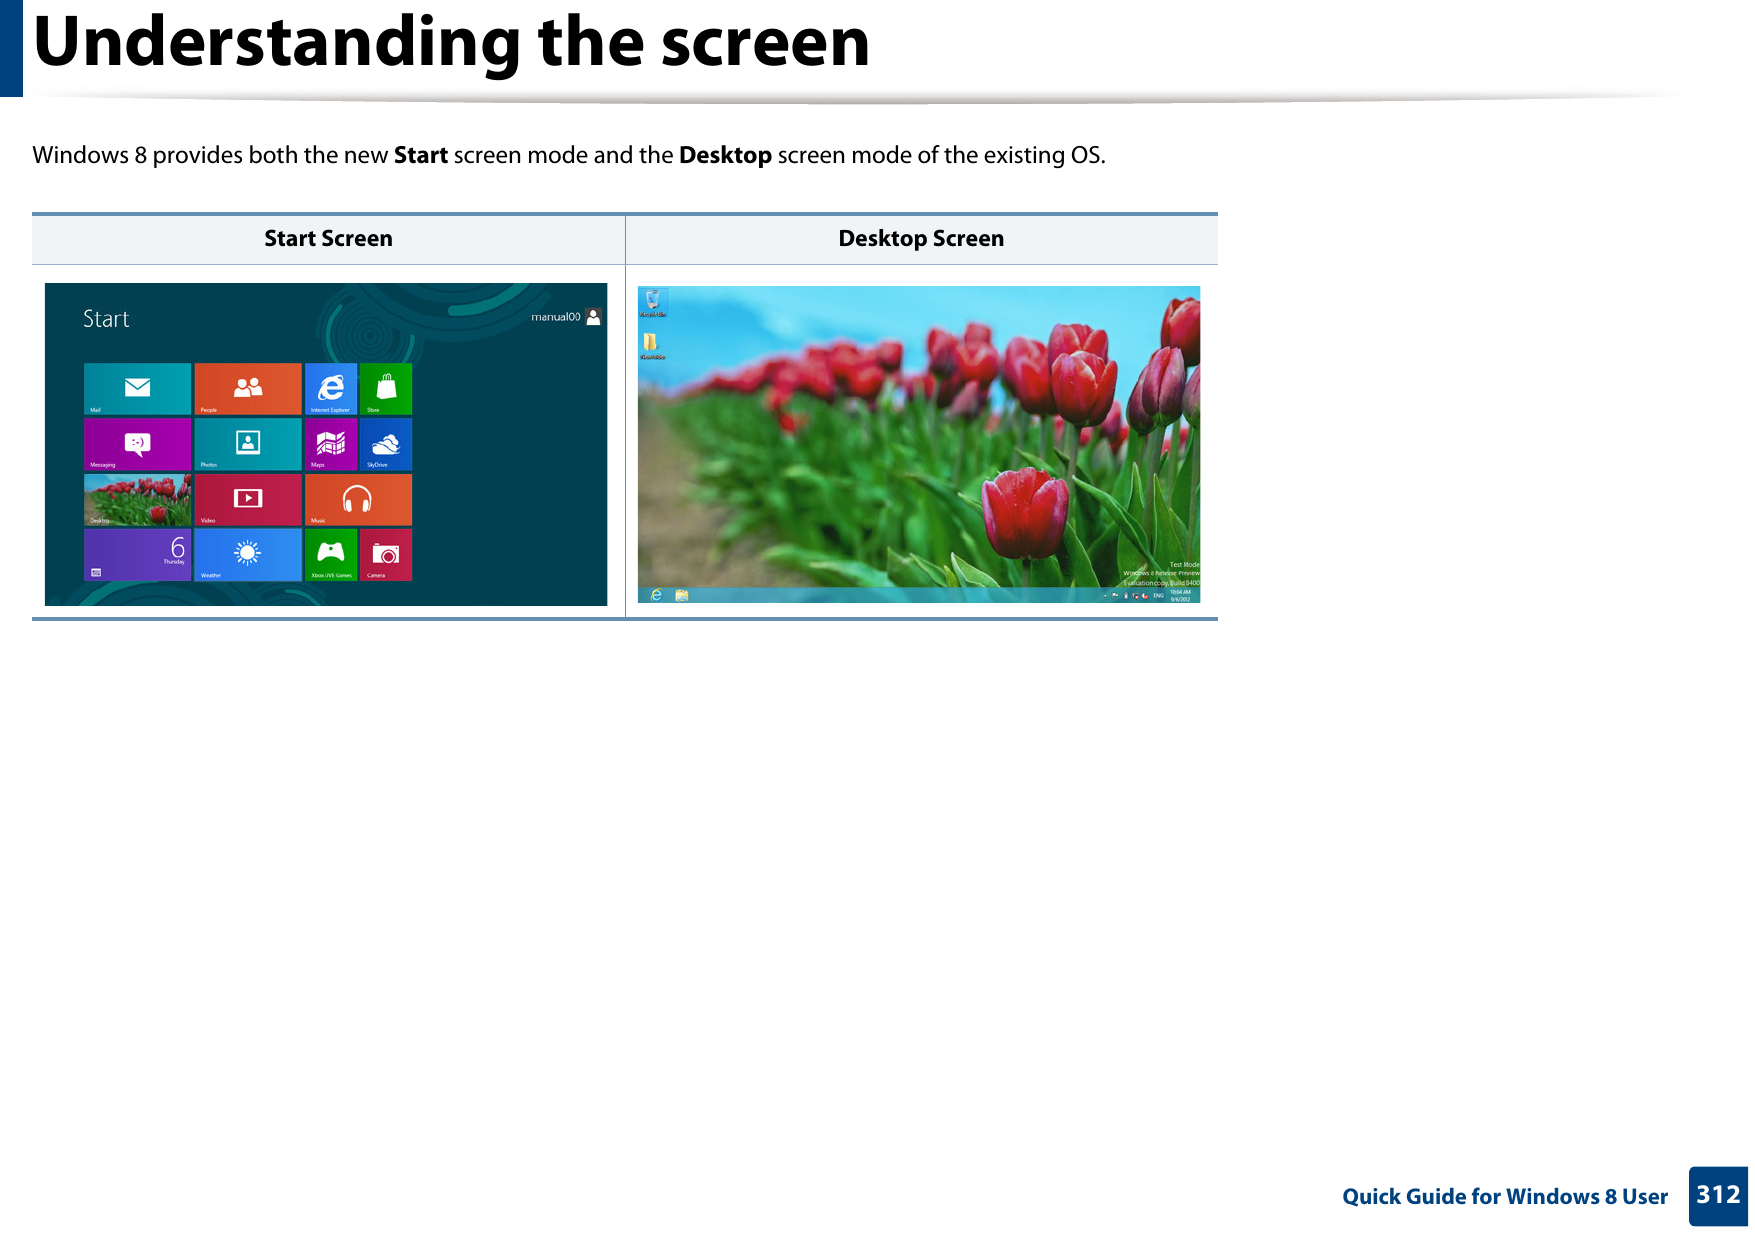The image size is (1755, 1240).
Task: Open the SkyDrive tile
Action: tap(388, 445)
